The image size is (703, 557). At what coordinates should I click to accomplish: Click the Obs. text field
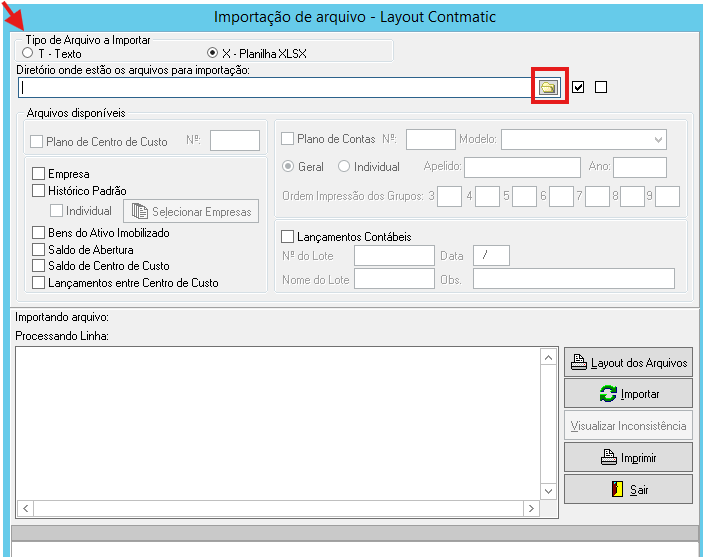pos(574,278)
